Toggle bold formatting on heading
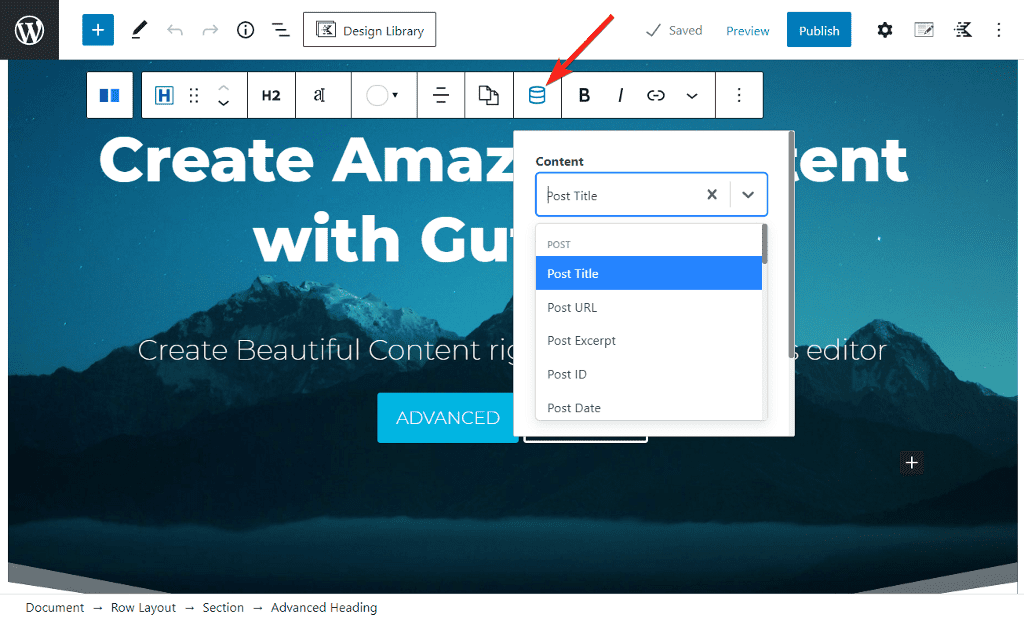Viewport: 1024px width, 618px height. pos(585,95)
